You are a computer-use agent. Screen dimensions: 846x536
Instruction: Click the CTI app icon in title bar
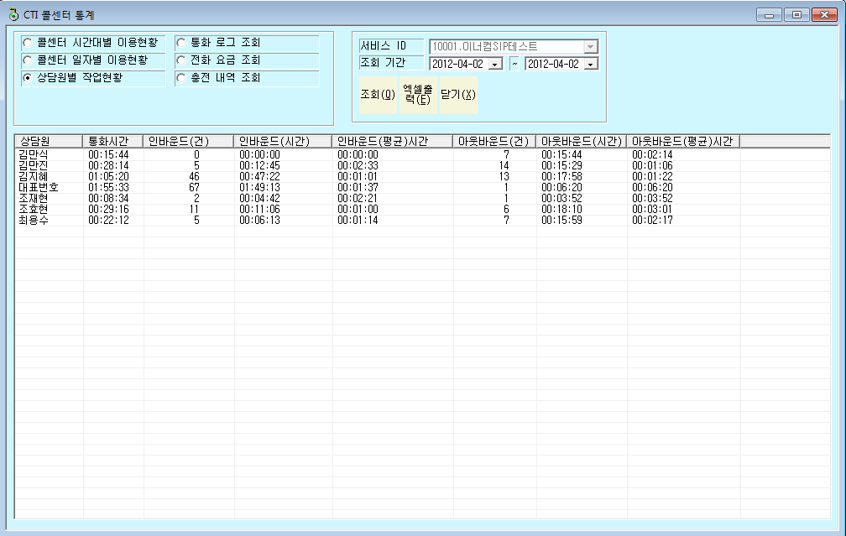click(13, 15)
